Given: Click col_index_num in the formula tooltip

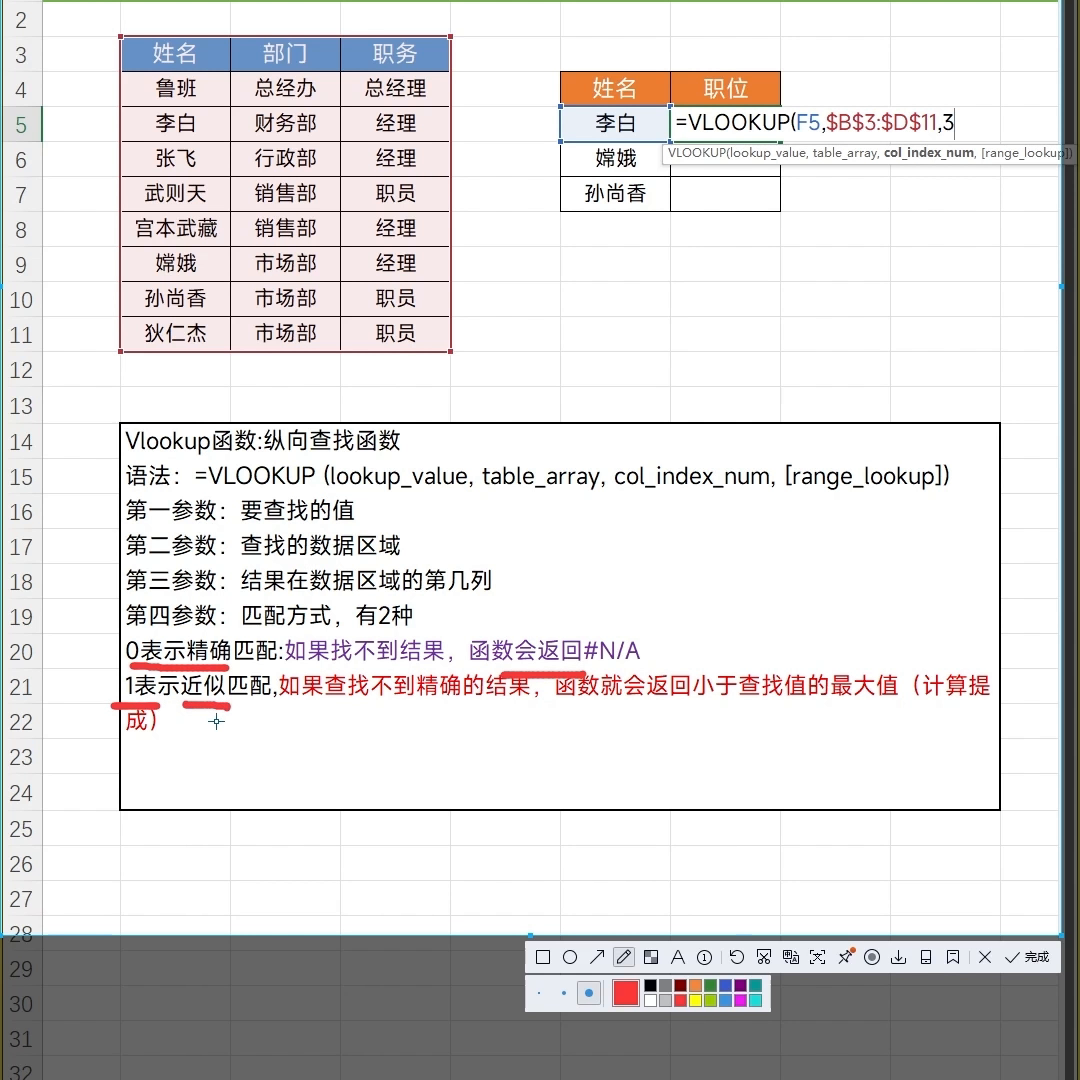Looking at the screenshot, I should pos(928,153).
